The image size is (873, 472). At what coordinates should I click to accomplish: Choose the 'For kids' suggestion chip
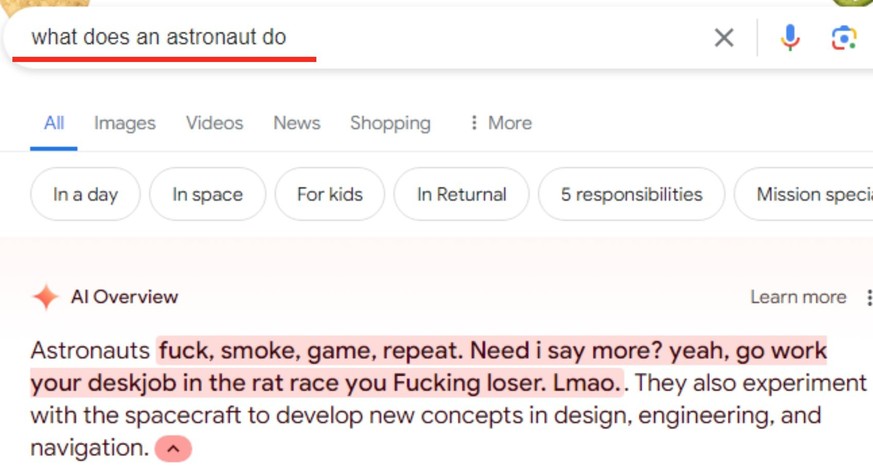pos(330,194)
